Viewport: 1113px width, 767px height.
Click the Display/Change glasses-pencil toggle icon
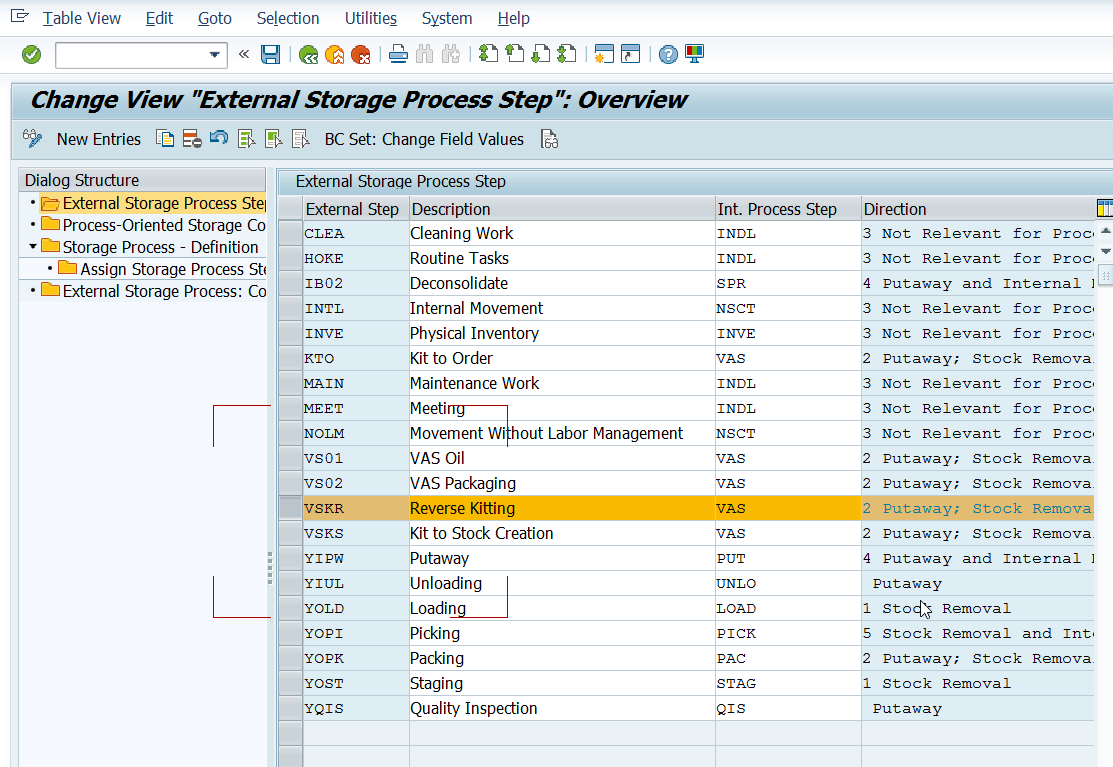(33, 139)
